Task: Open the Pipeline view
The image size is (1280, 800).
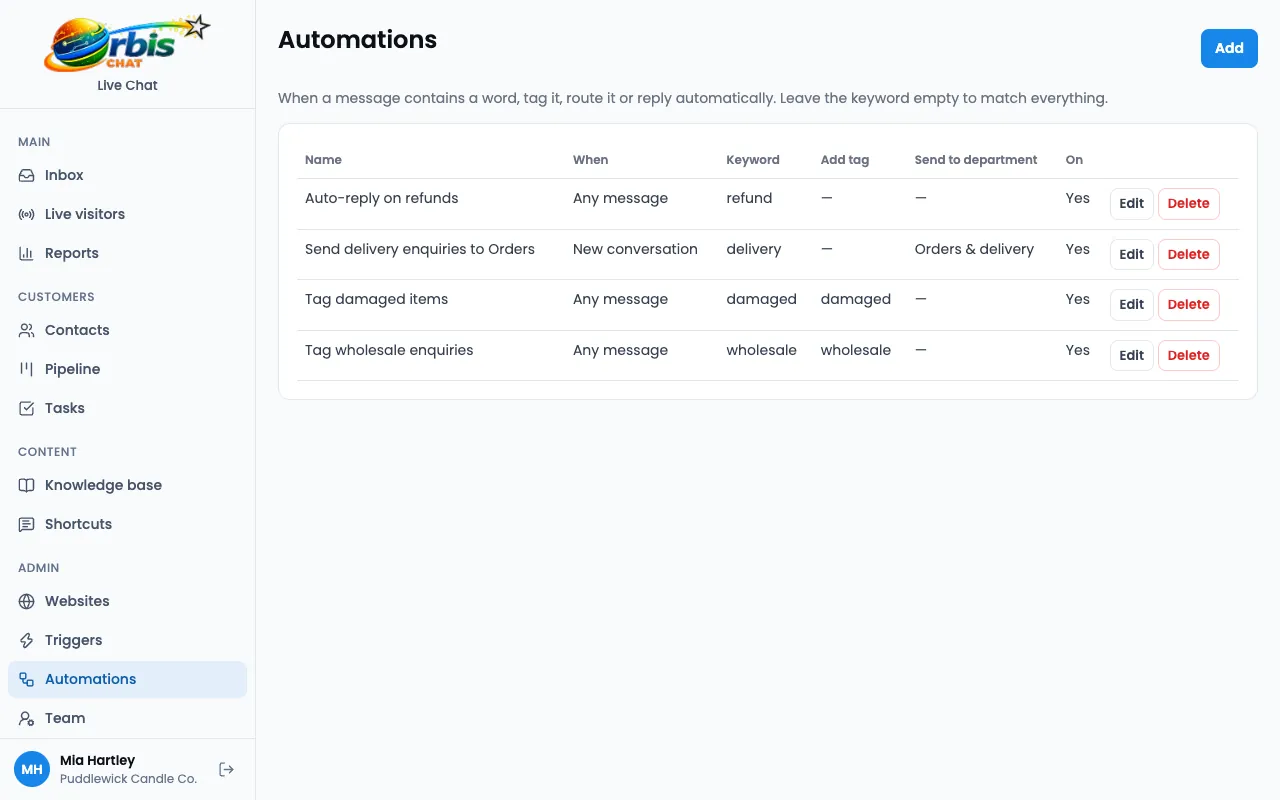Action: [127, 369]
